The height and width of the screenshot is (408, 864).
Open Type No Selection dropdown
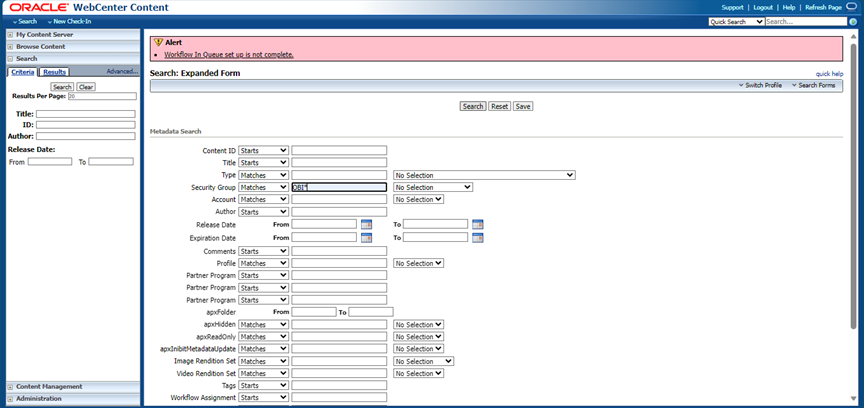(x=484, y=175)
